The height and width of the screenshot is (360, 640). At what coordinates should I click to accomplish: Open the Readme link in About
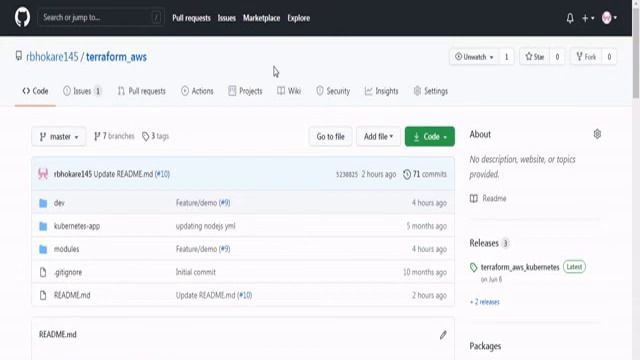tap(488, 198)
